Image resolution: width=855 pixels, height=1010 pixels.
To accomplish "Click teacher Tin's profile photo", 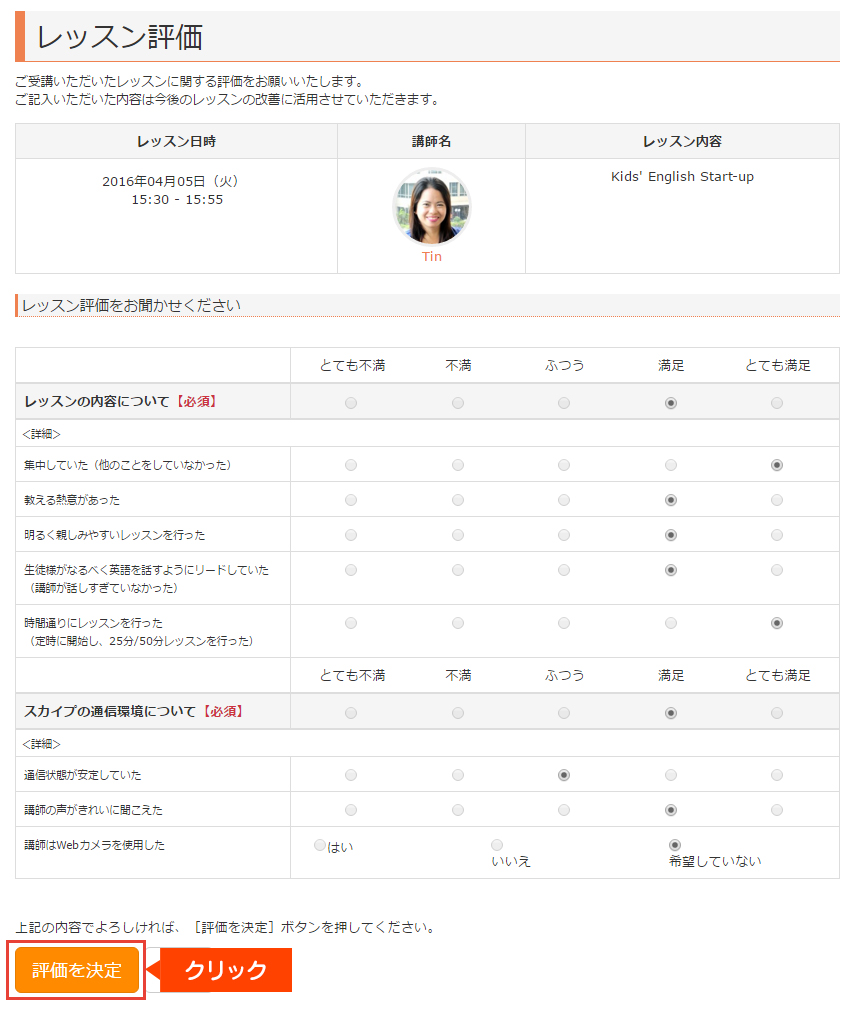I will tap(432, 207).
